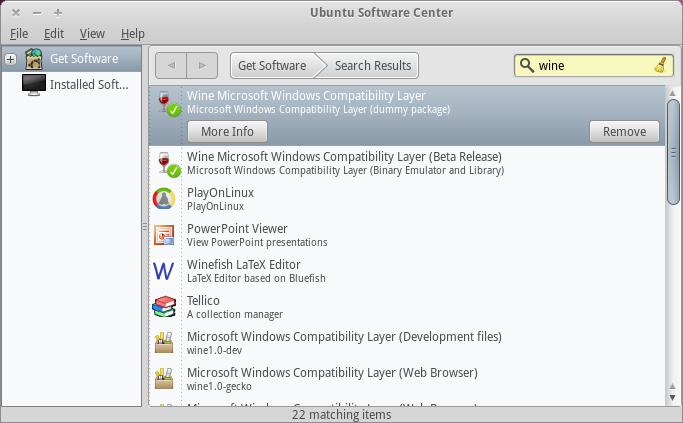Click the More Info button
Image resolution: width=683 pixels, height=423 pixels.
coord(227,132)
